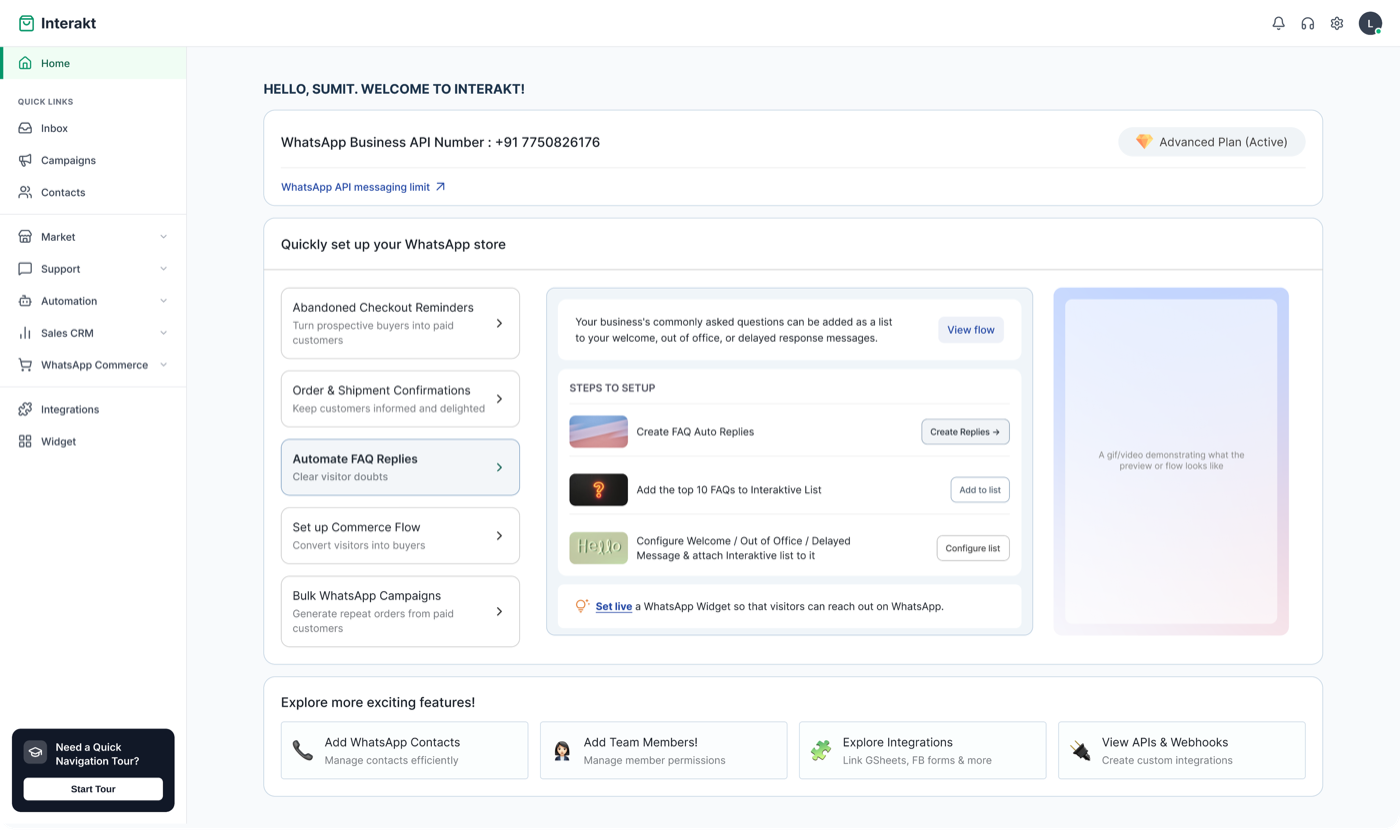Screen dimensions: 1400x830
Task: Click the external arrow beside messaging limit
Action: pyautogui.click(x=440, y=187)
